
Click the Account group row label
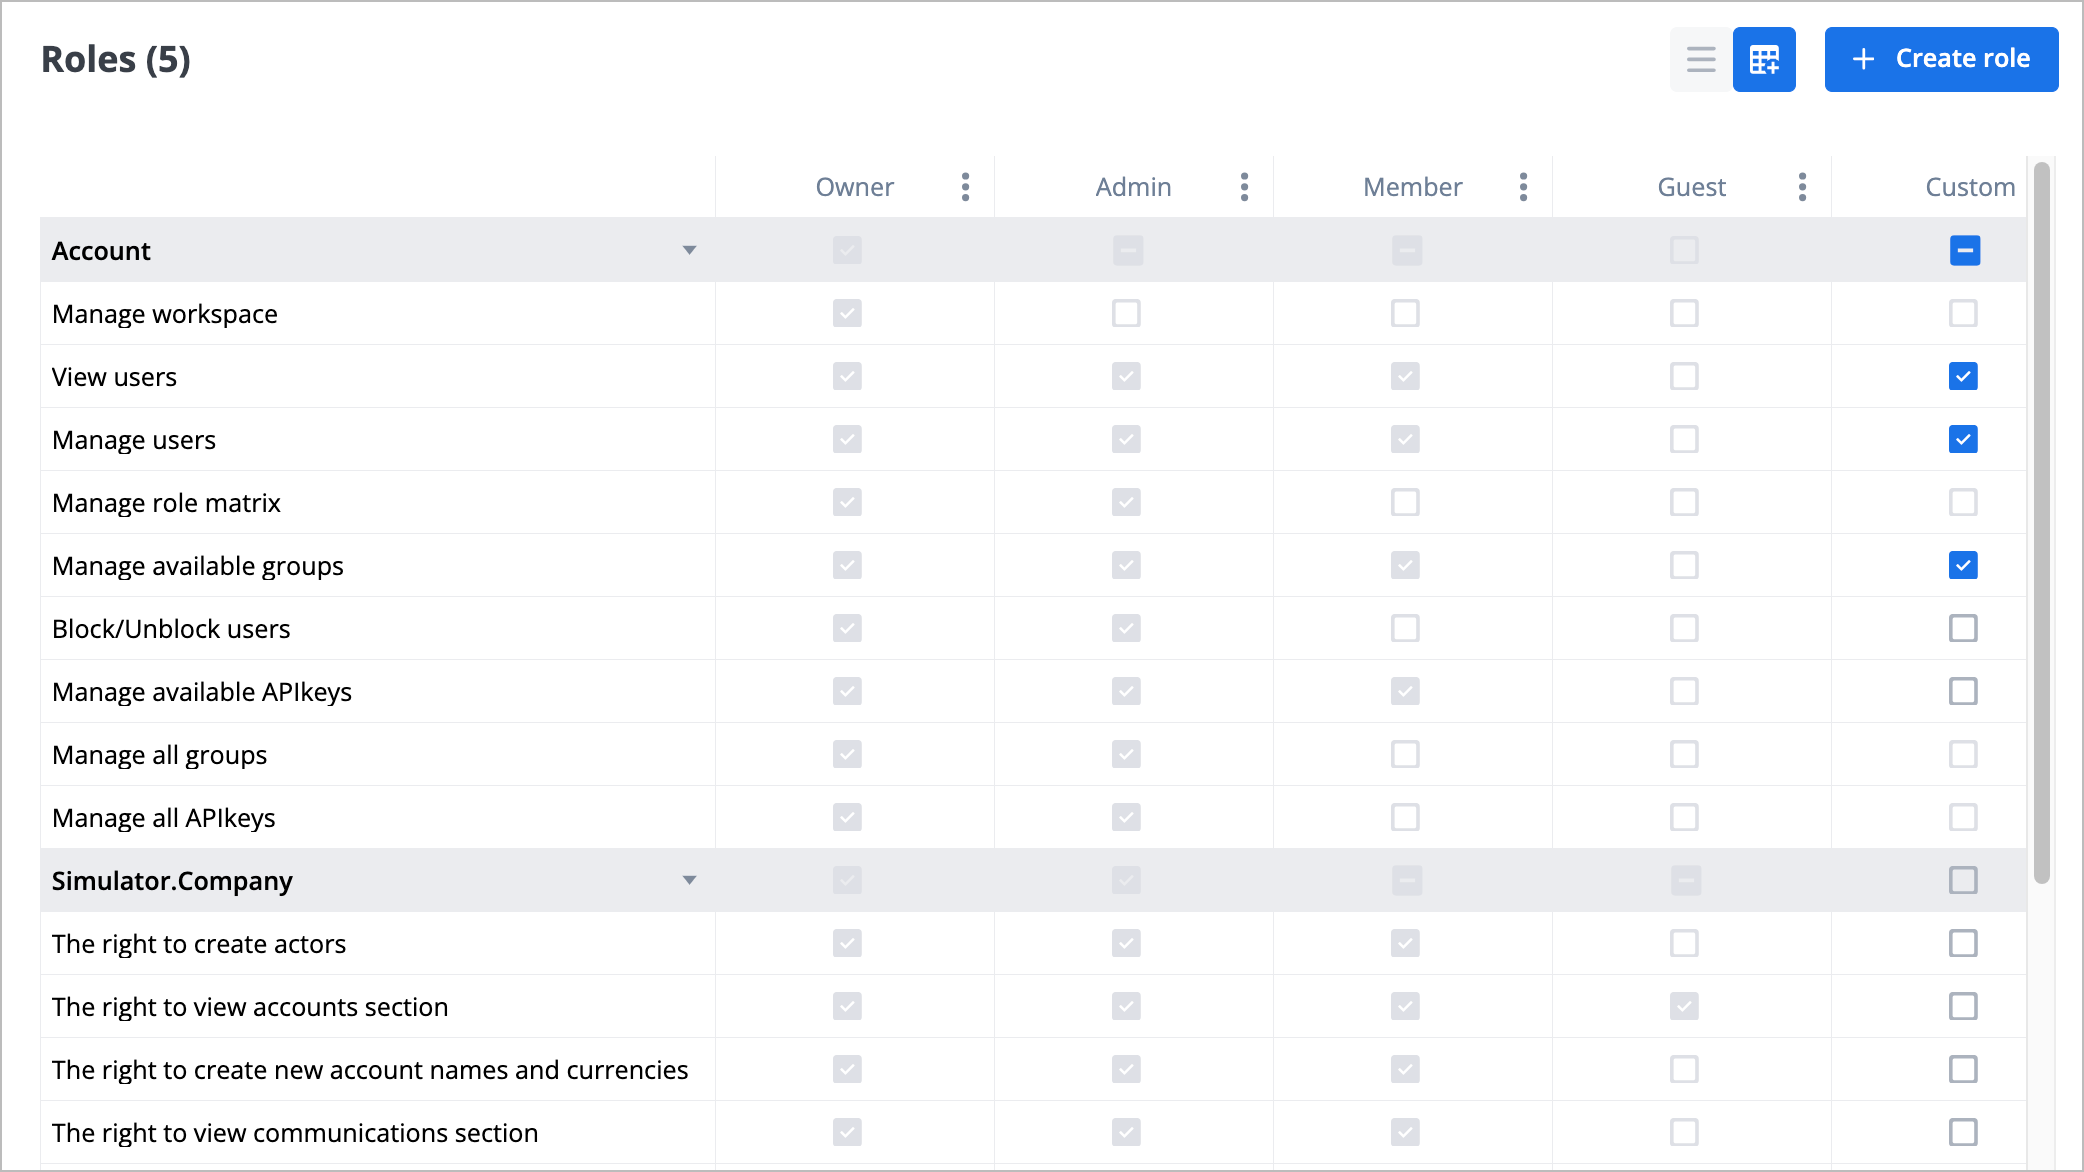pyautogui.click(x=101, y=251)
